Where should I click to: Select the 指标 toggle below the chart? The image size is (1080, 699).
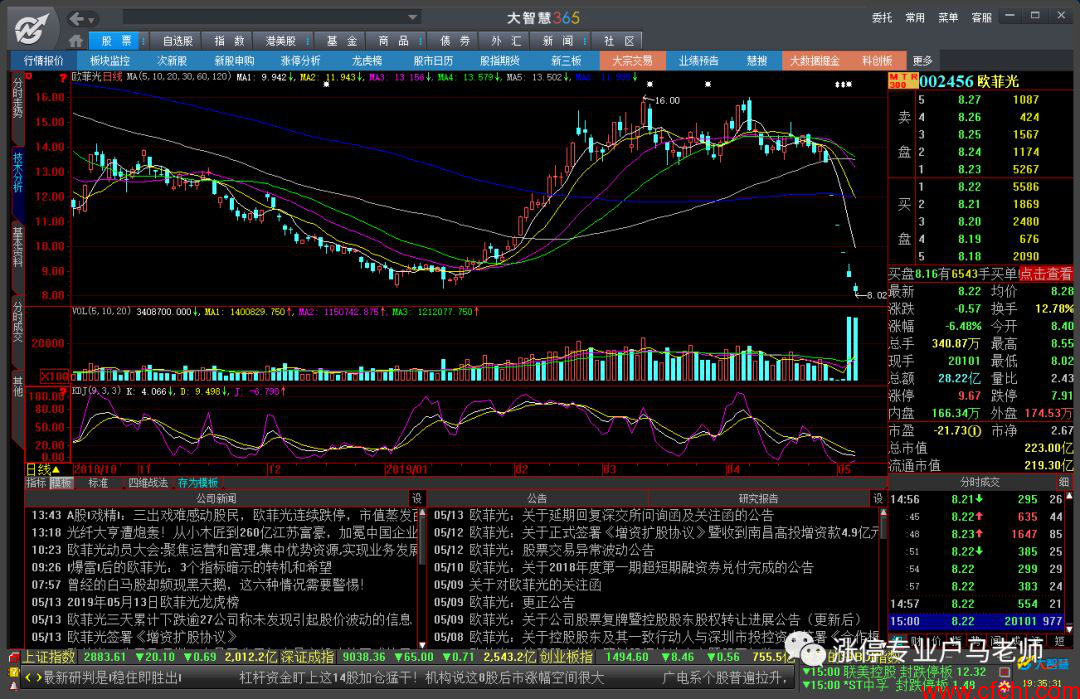coord(37,483)
